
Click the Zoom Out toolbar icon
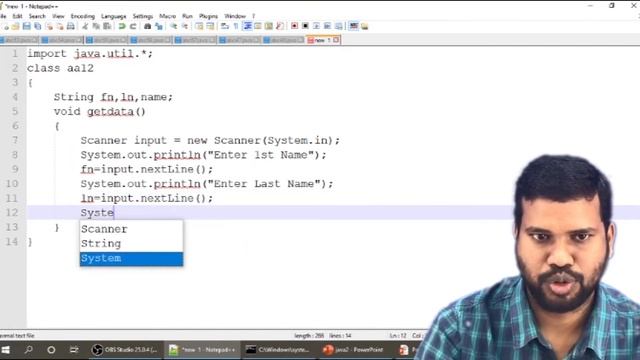184,27
